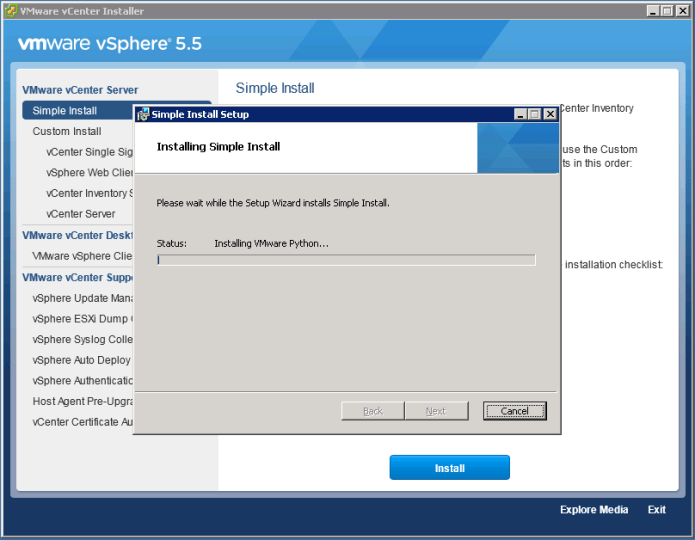Click the Cancel button in setup dialog
The width and height of the screenshot is (695, 540).
tap(514, 411)
